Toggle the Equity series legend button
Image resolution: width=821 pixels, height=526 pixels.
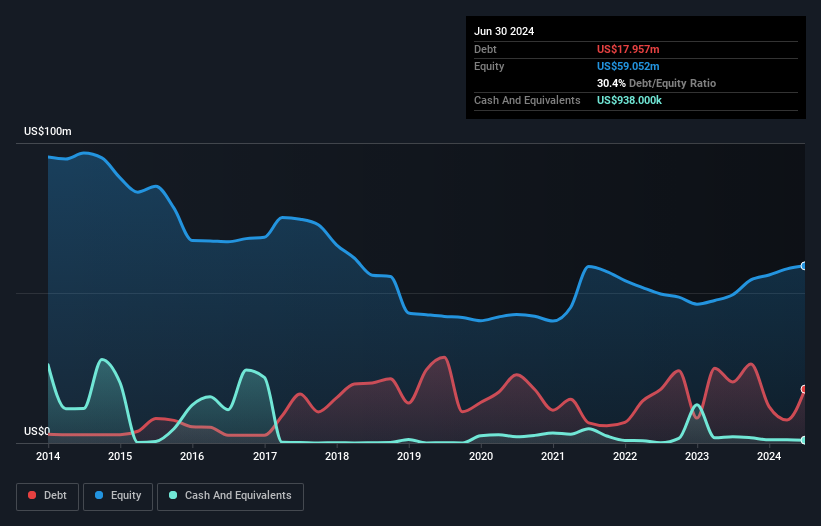click(118, 496)
